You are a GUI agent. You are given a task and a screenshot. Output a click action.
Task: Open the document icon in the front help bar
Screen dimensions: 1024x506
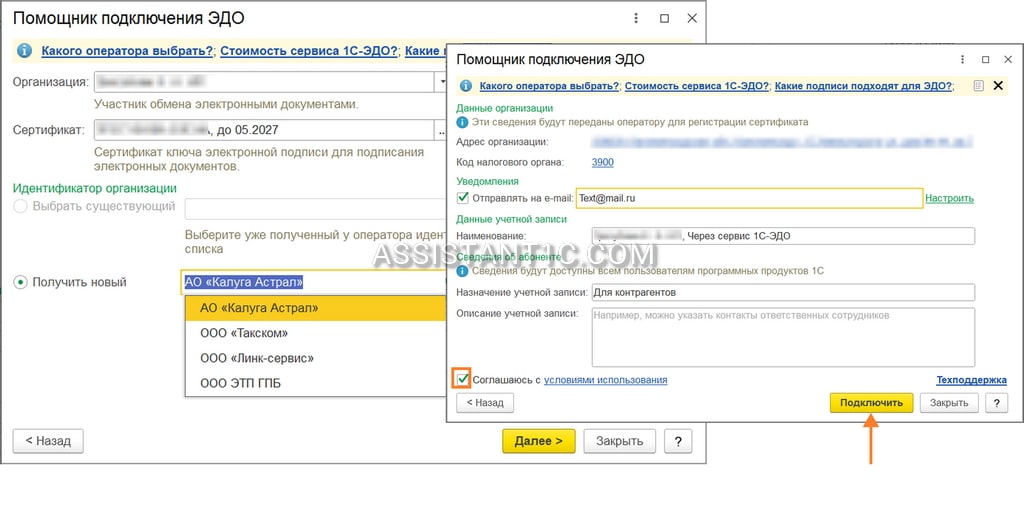(978, 86)
